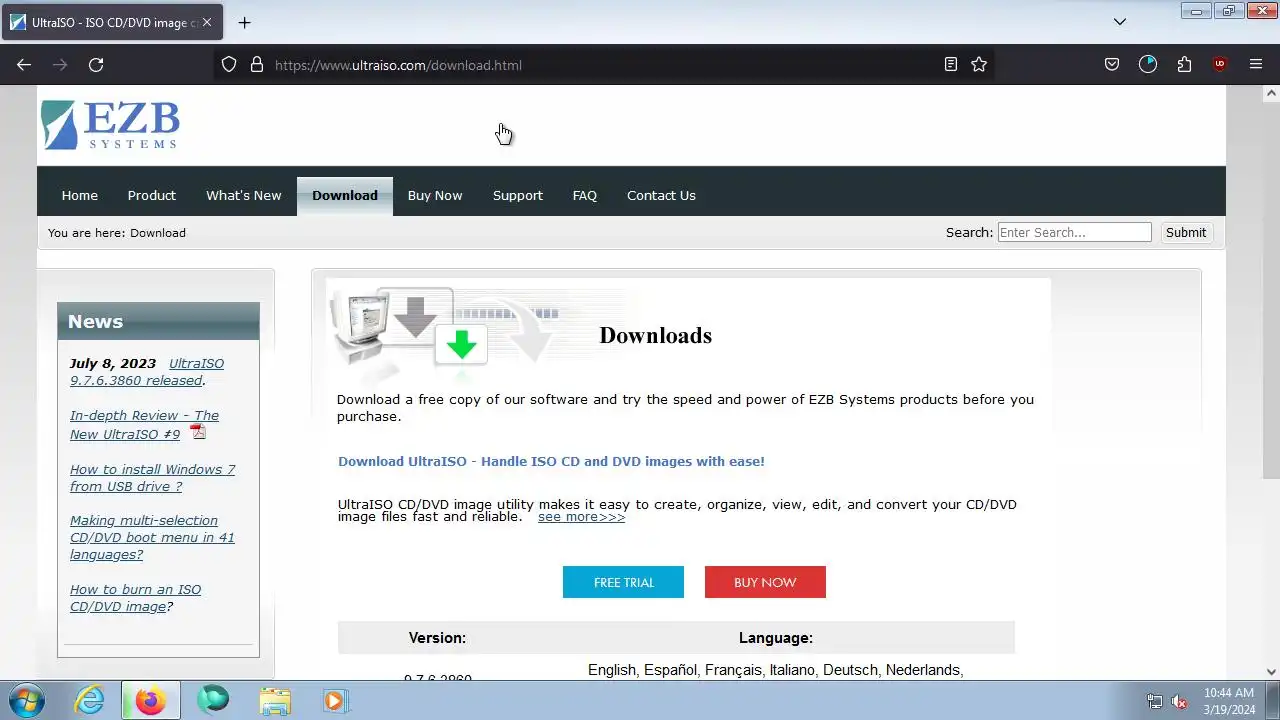Click the taskbar clock showing 10:44 AM

tap(1229, 701)
